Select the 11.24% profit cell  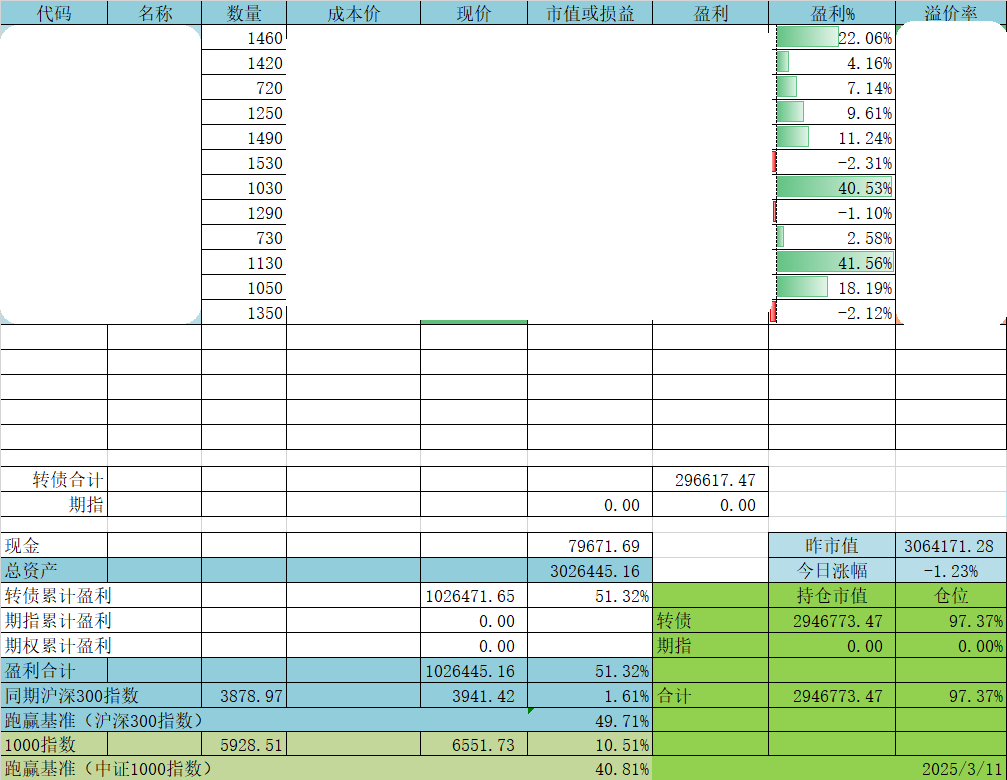[832, 138]
